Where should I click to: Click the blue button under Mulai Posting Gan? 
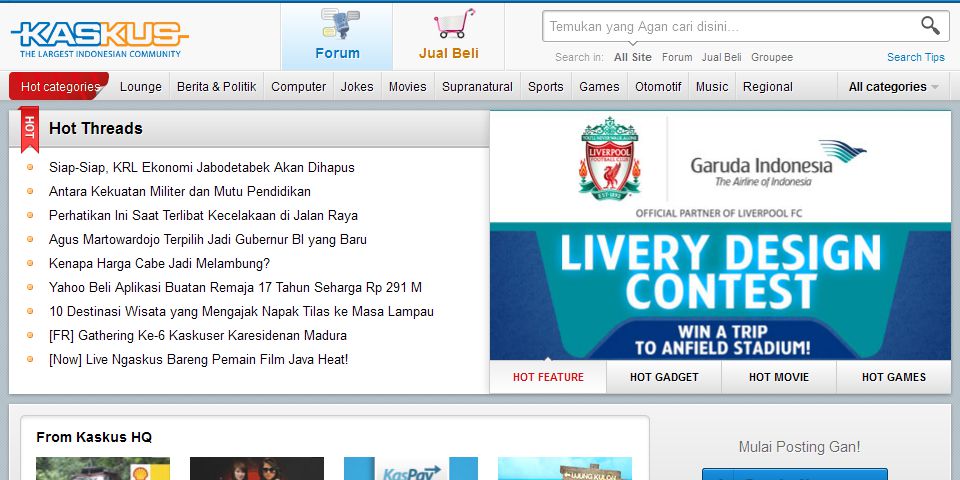pos(794,474)
